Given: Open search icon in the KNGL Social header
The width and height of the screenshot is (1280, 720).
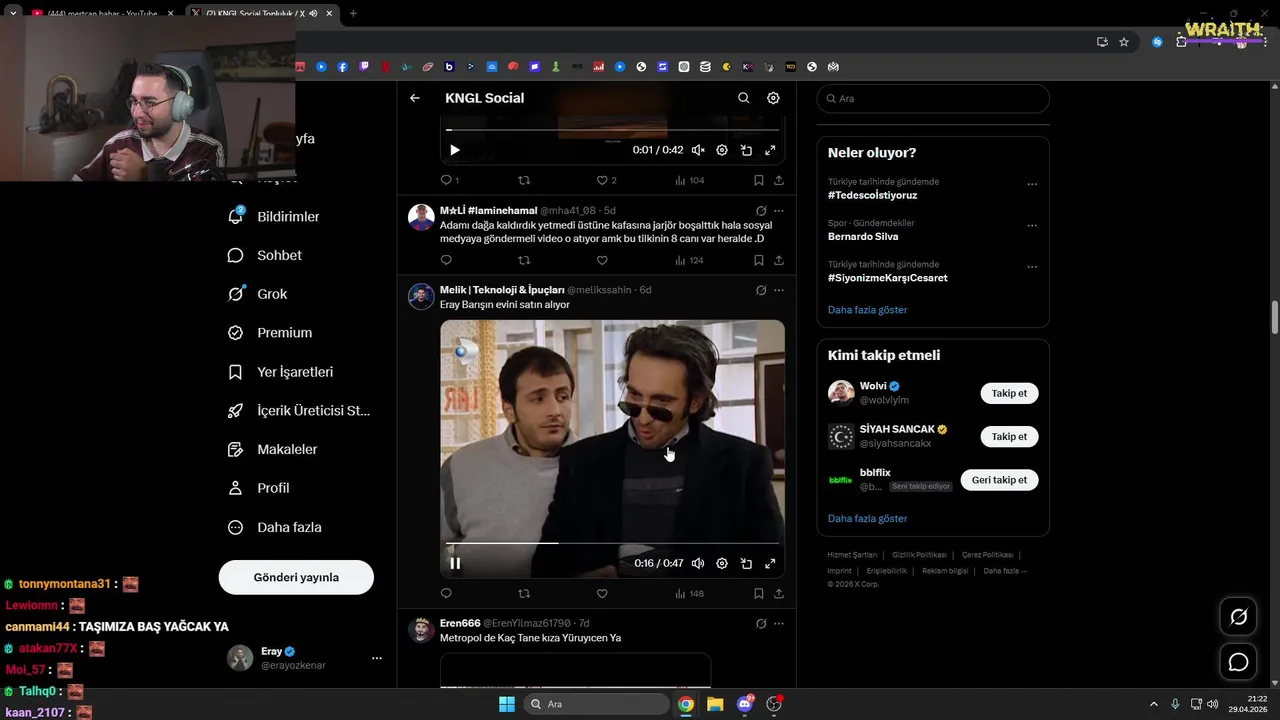Looking at the screenshot, I should click(x=743, y=98).
